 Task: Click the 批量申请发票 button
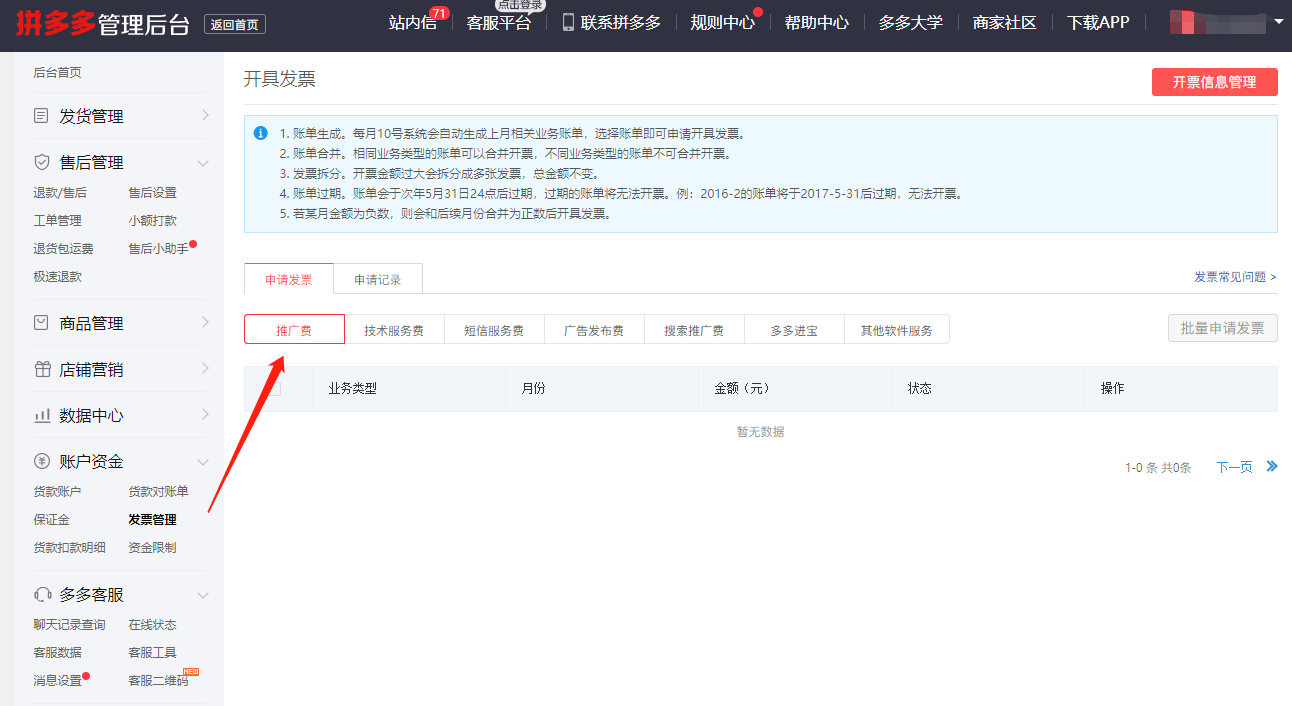pos(1223,328)
